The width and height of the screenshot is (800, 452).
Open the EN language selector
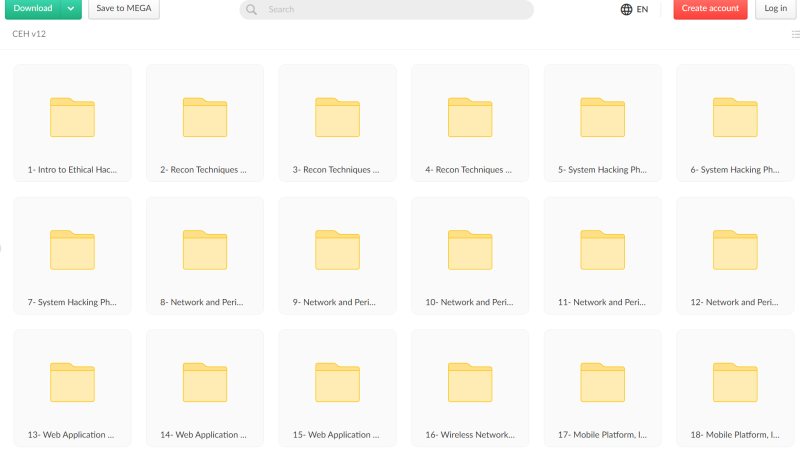point(634,9)
